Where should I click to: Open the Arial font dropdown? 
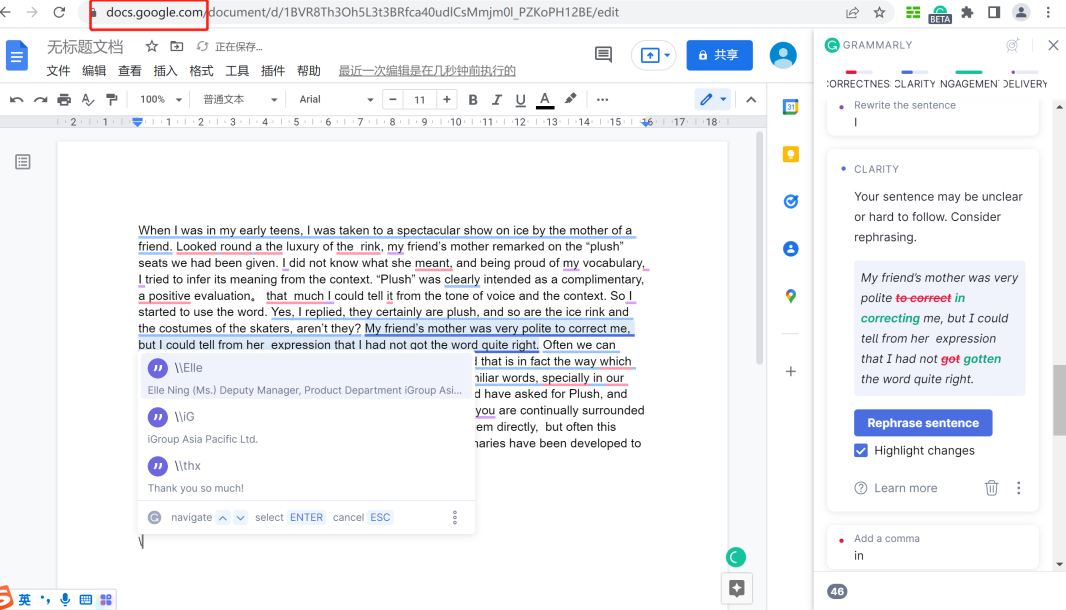point(335,99)
